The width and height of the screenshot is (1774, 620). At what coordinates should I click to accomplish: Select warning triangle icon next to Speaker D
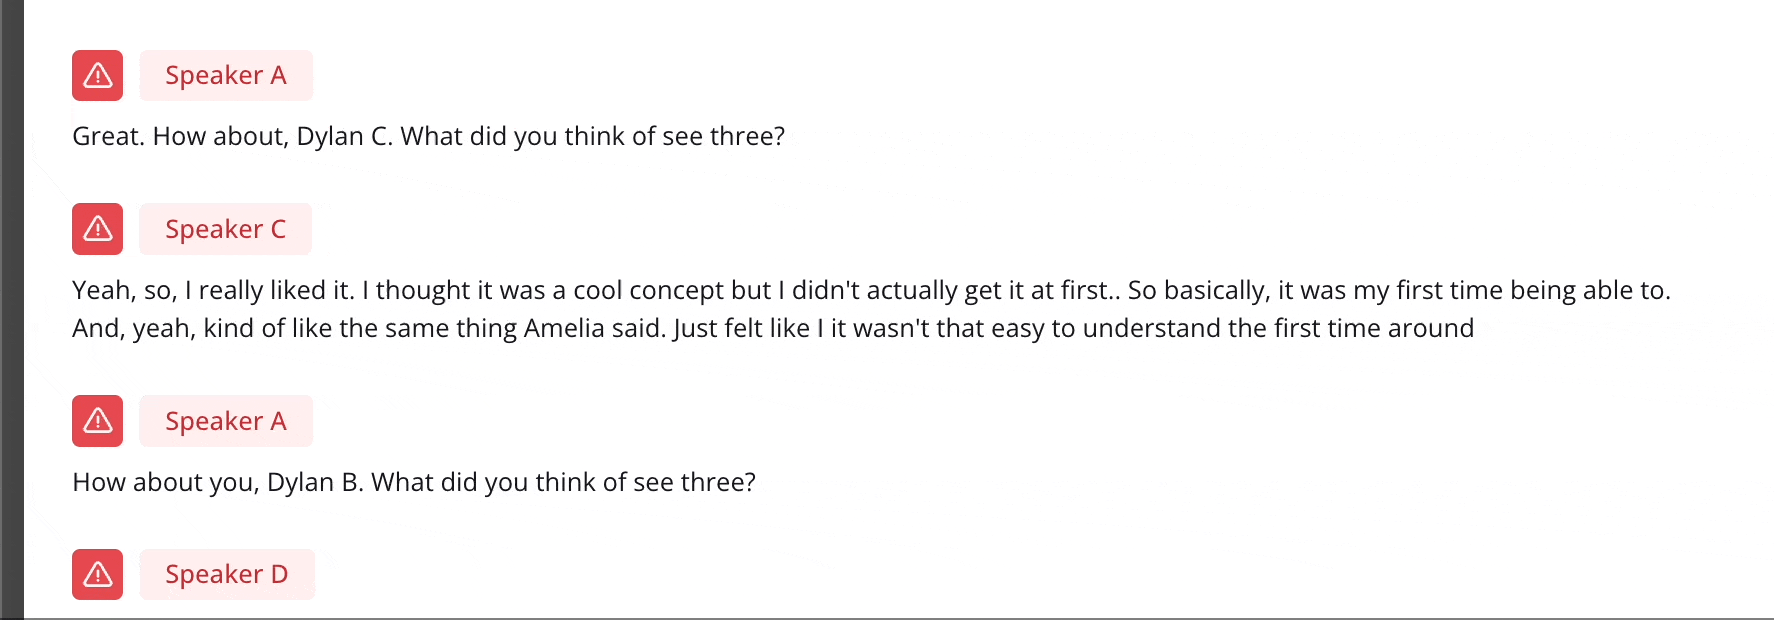(x=97, y=574)
